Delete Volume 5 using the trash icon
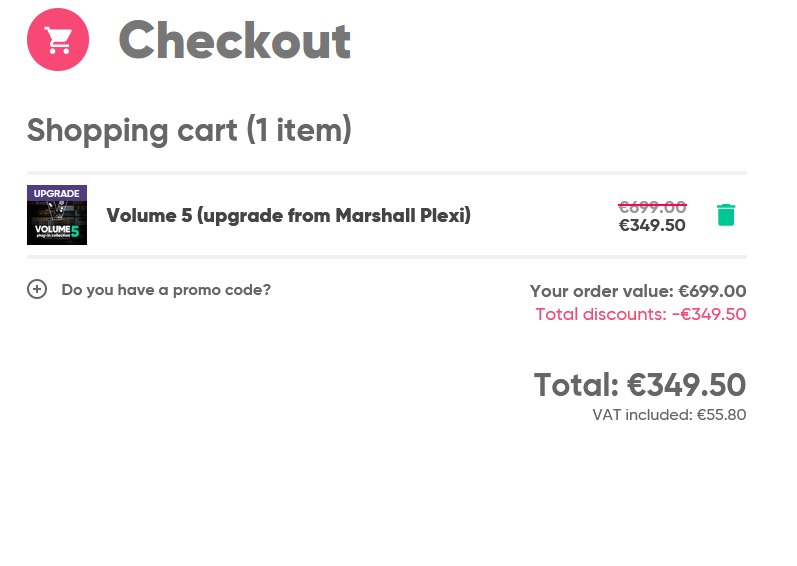The image size is (797, 566). [x=726, y=215]
